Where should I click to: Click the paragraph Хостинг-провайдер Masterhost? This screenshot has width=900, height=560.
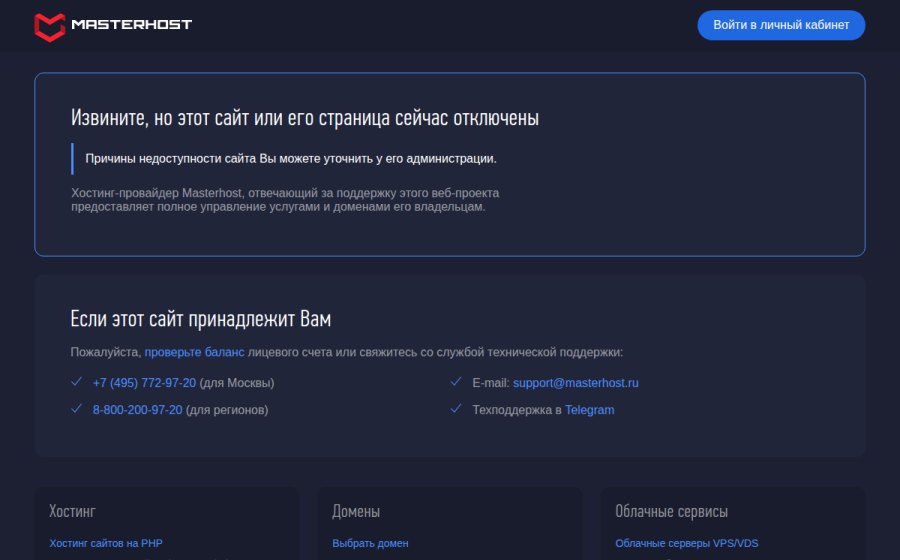pyautogui.click(x=285, y=200)
